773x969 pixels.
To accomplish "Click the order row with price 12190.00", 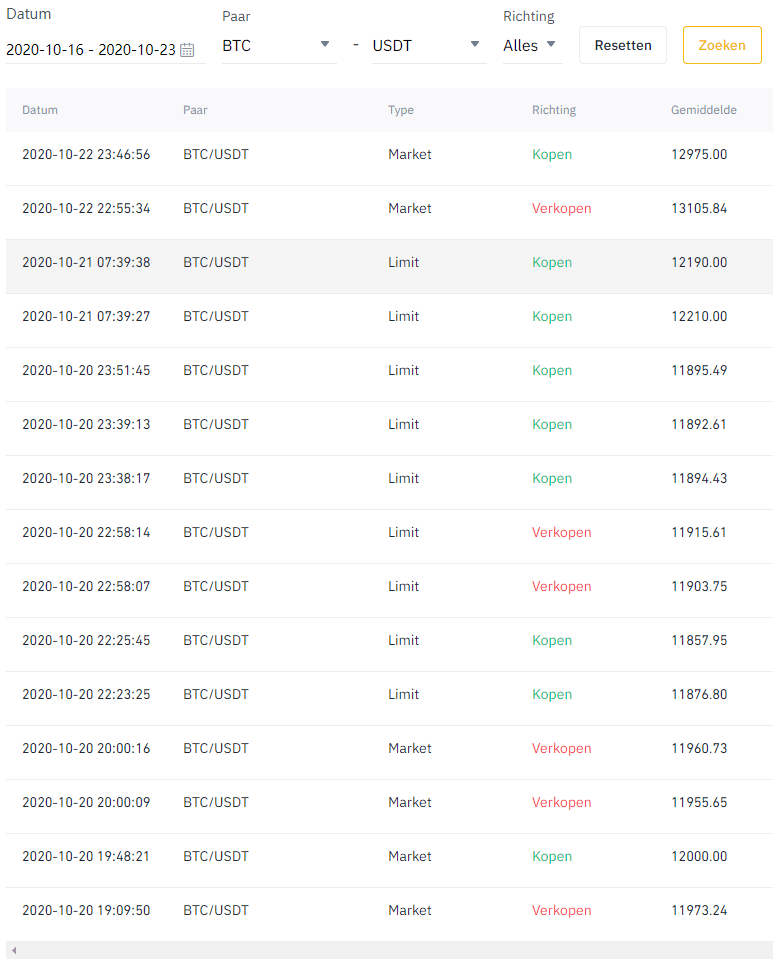I will (x=388, y=263).
